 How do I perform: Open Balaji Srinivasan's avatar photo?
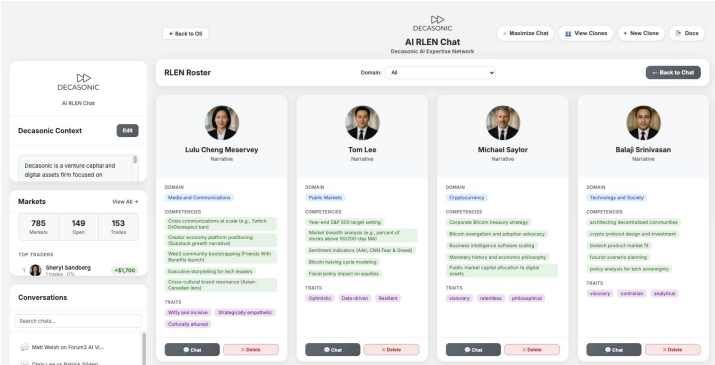[643, 123]
